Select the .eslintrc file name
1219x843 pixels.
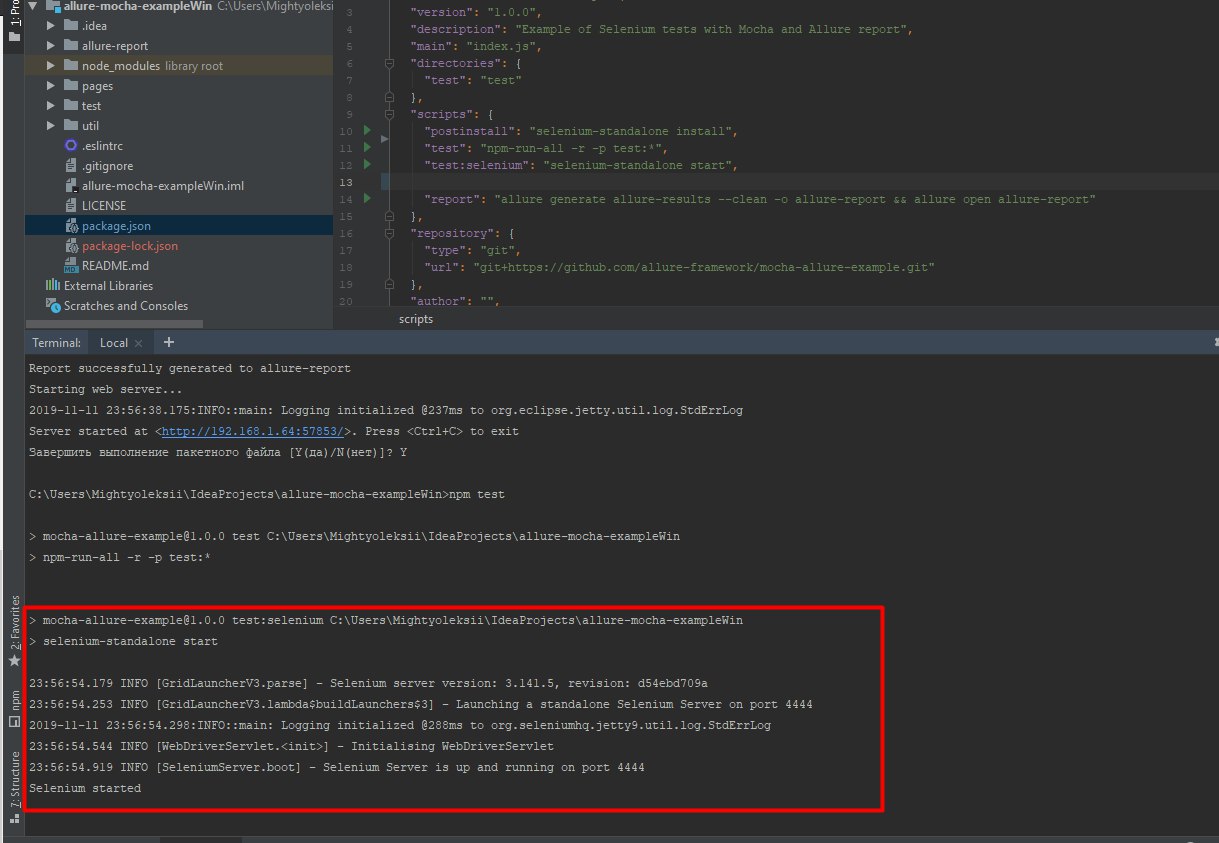[x=102, y=146]
